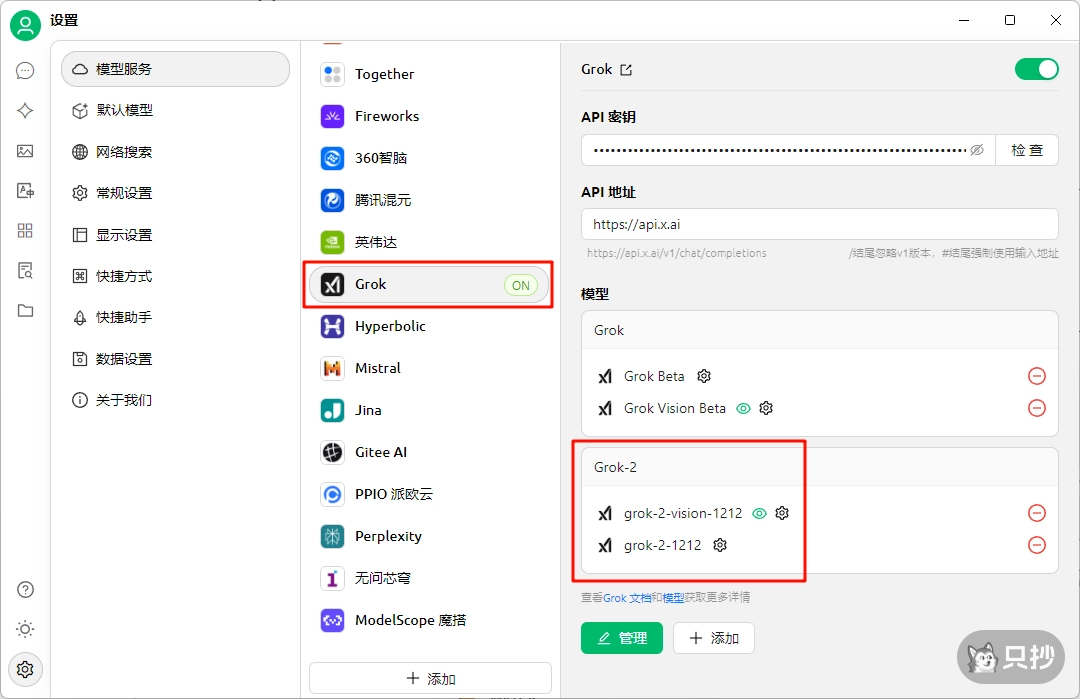Click the API 地址 input field
1080x699 pixels.
coord(819,224)
